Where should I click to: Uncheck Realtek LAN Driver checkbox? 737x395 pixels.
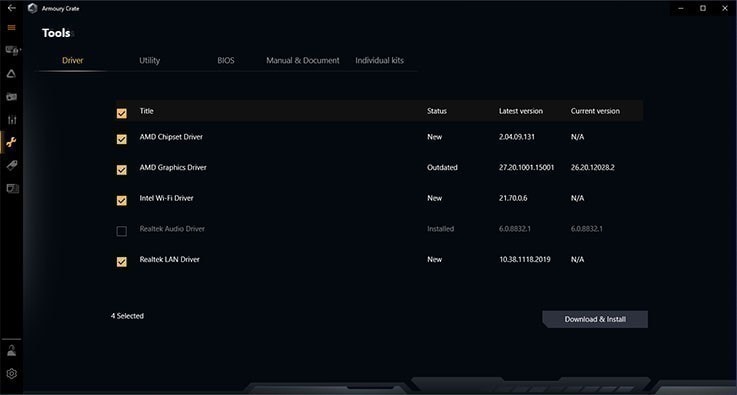click(122, 261)
